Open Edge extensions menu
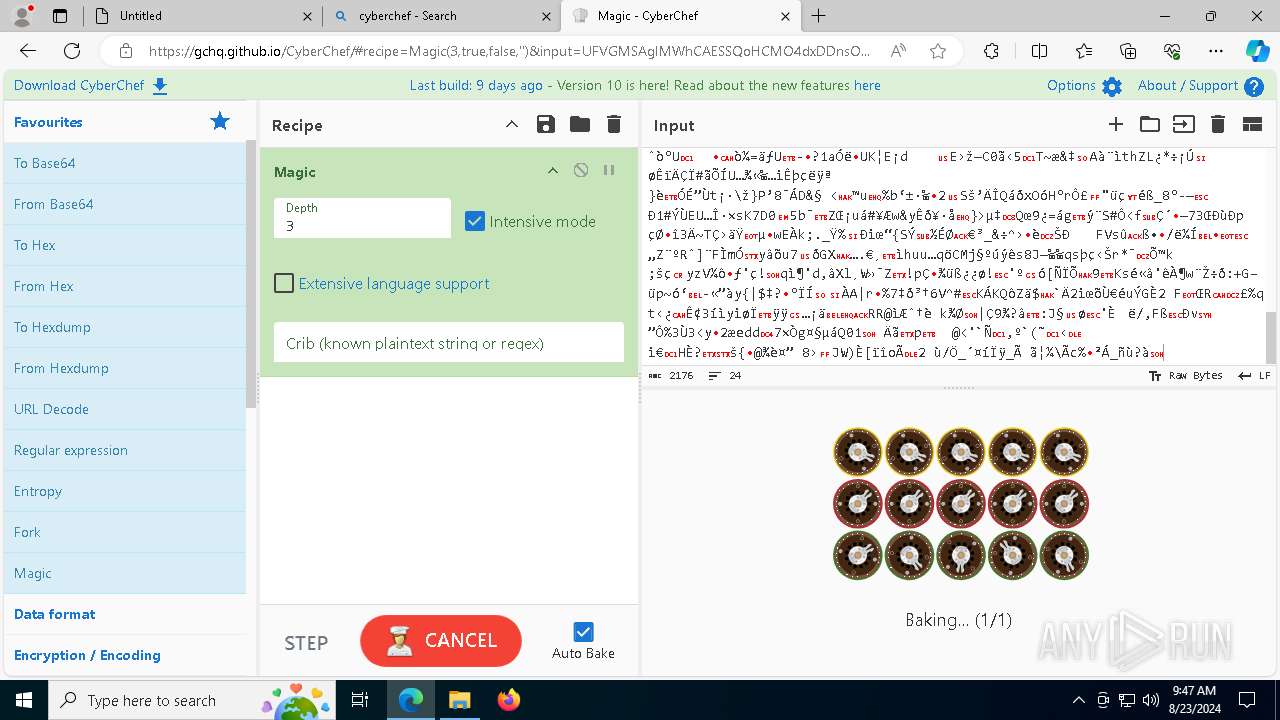Image resolution: width=1280 pixels, height=720 pixels. 991,51
